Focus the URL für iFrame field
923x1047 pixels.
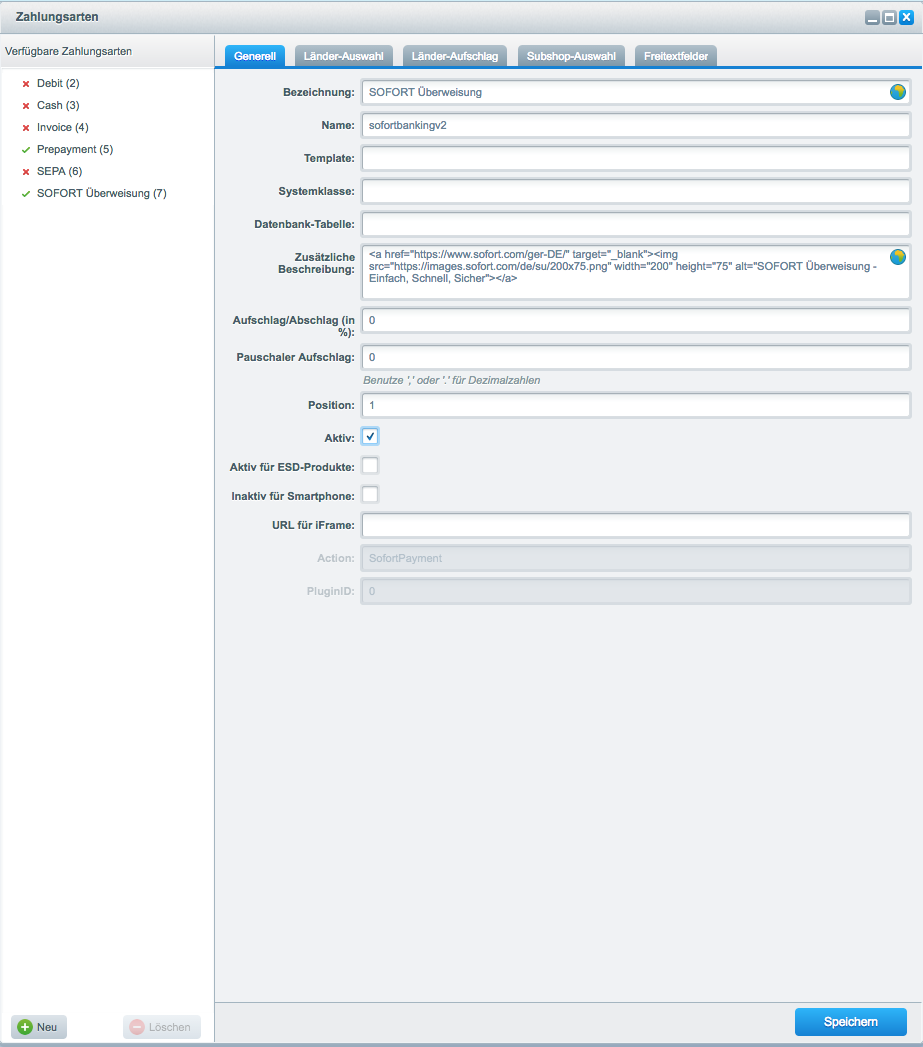(635, 525)
